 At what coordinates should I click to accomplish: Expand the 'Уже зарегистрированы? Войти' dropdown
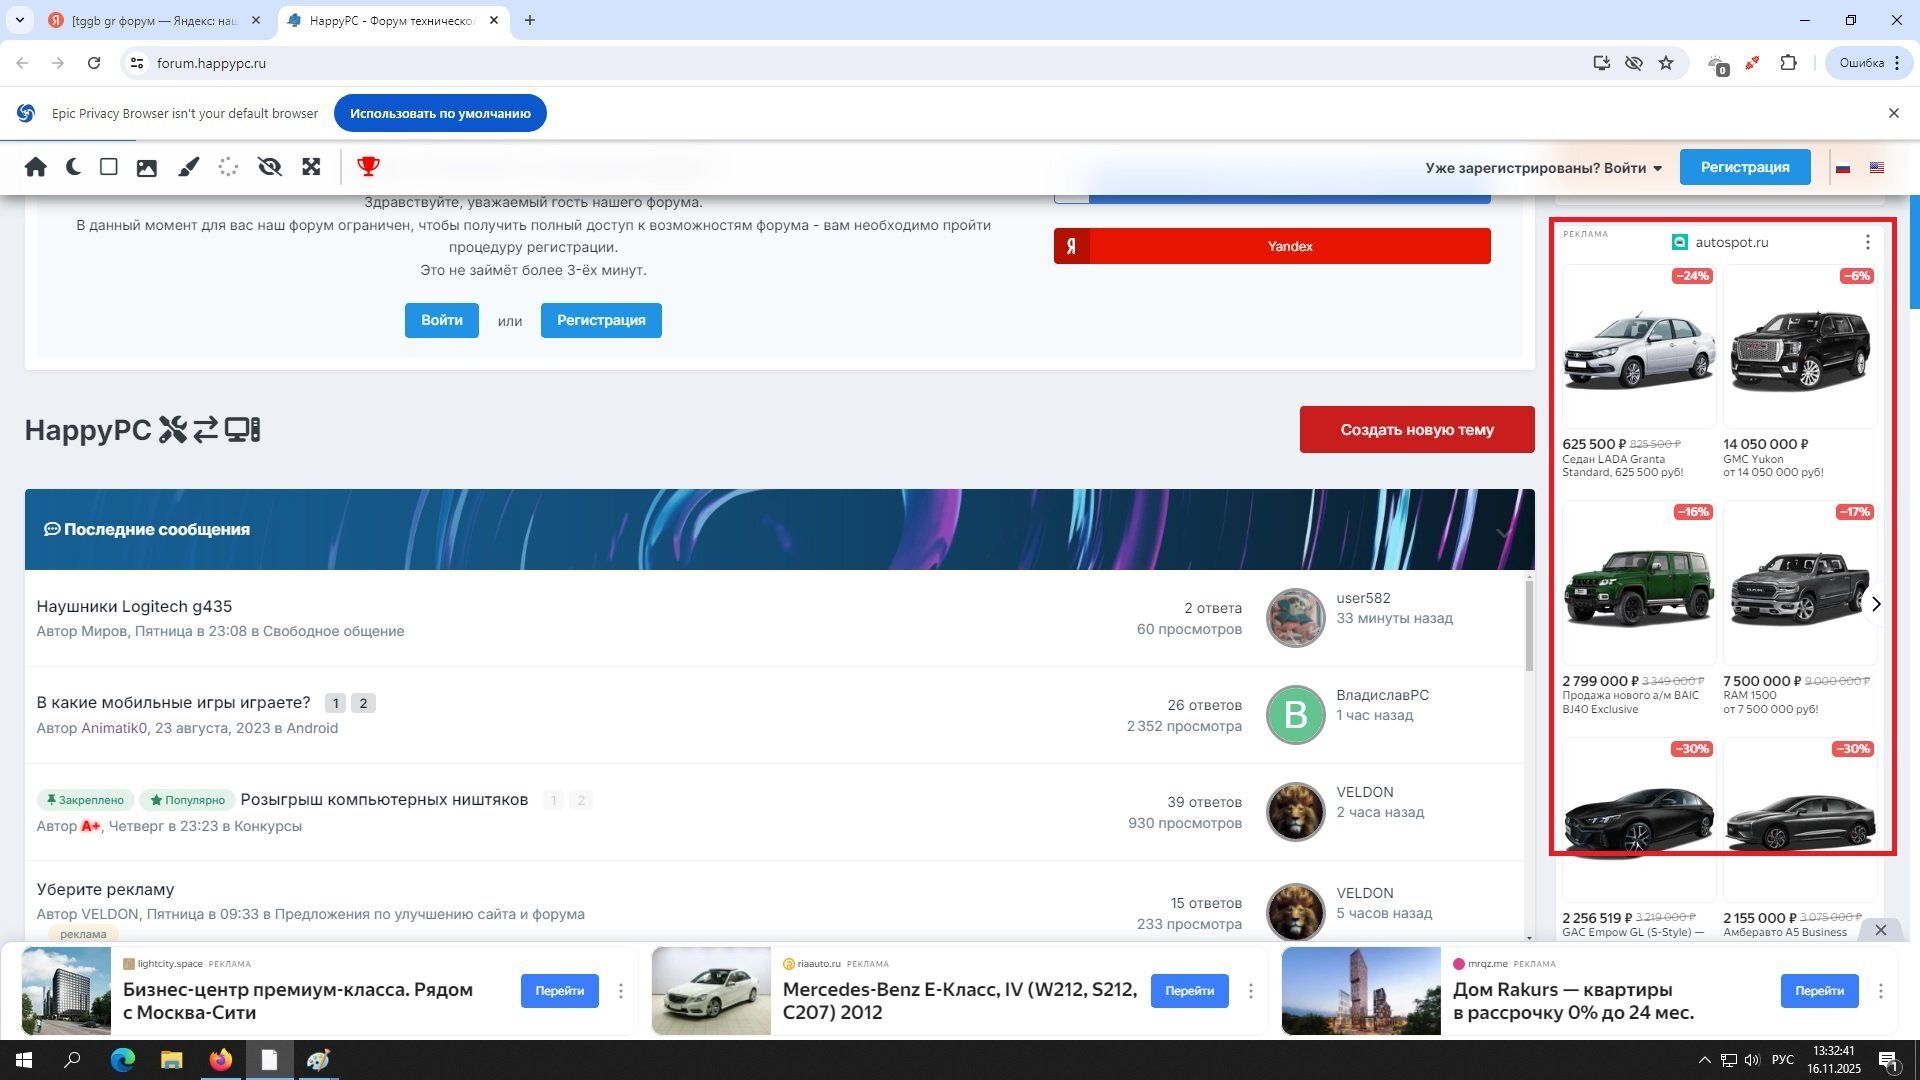(x=1543, y=168)
